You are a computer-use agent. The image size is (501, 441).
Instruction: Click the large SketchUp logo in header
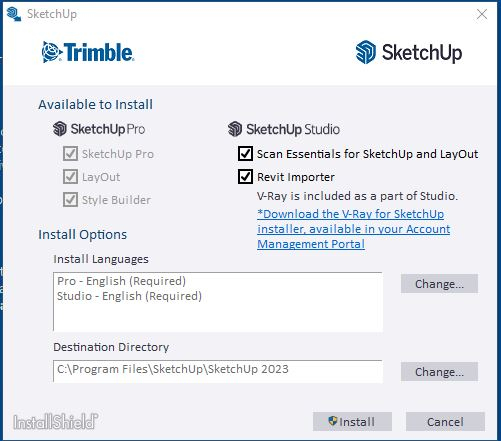[x=409, y=52]
